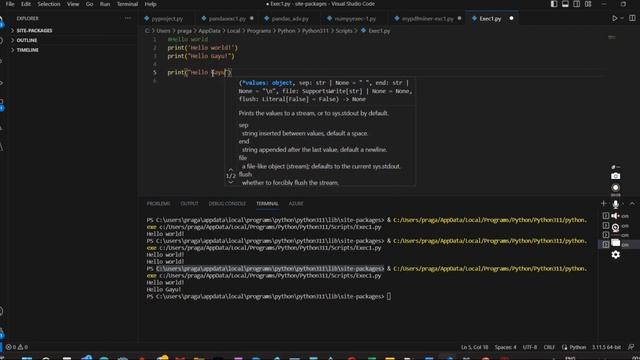Switch to the mypdfminer-exe1.py editor tab
Screen dimensions: 640x360
[x=427, y=19]
